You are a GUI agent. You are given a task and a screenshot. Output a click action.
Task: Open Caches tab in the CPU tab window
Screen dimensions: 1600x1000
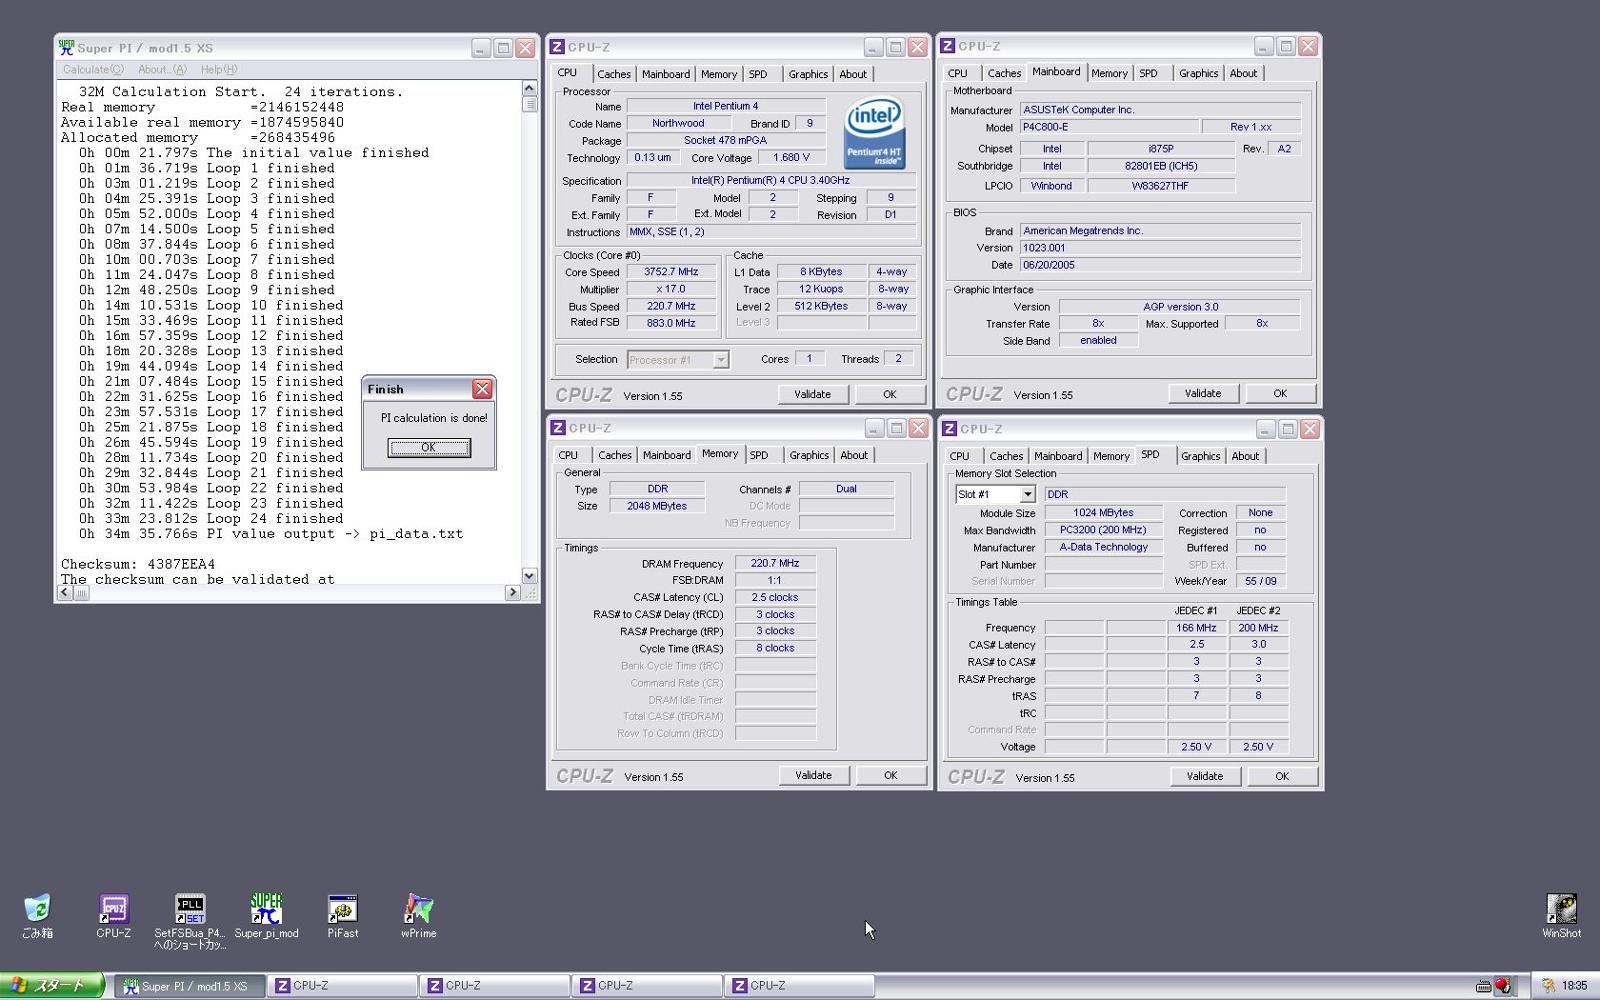point(614,74)
